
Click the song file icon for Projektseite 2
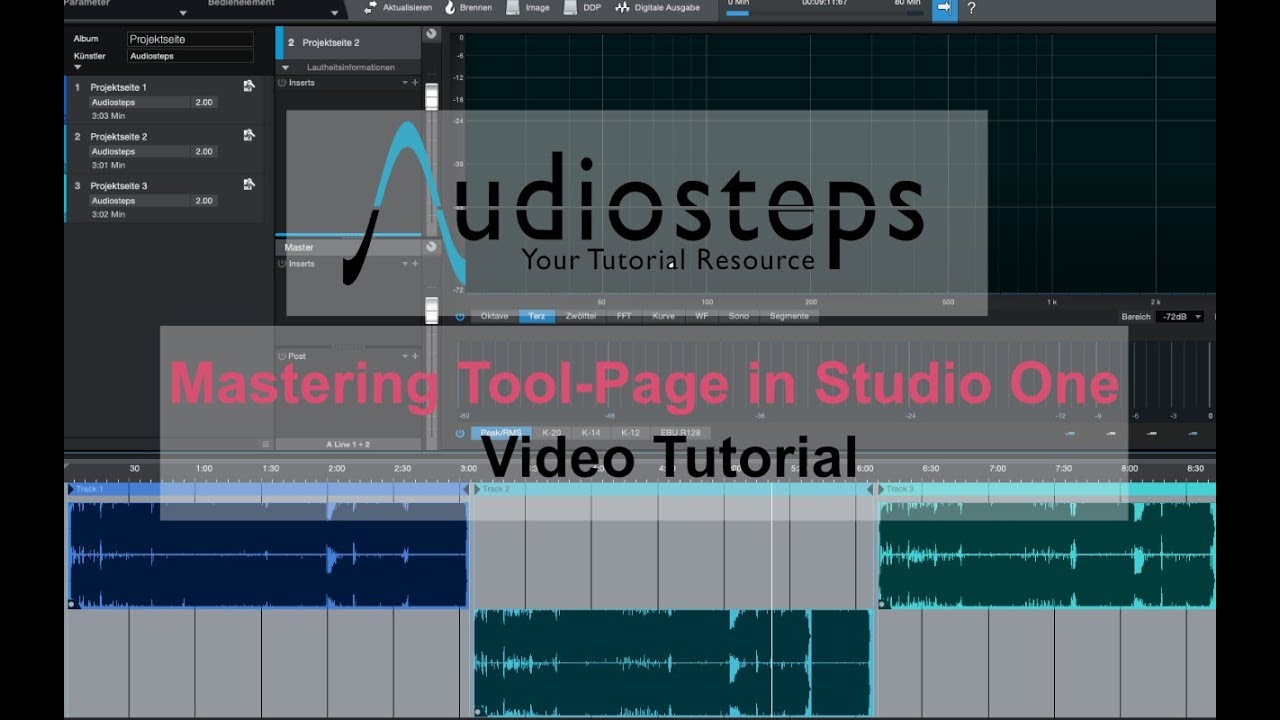(x=249, y=135)
